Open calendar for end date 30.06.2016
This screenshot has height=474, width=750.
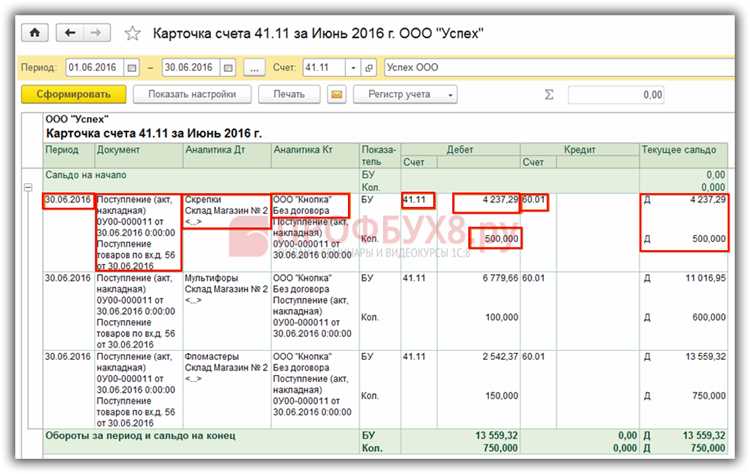coord(228,68)
